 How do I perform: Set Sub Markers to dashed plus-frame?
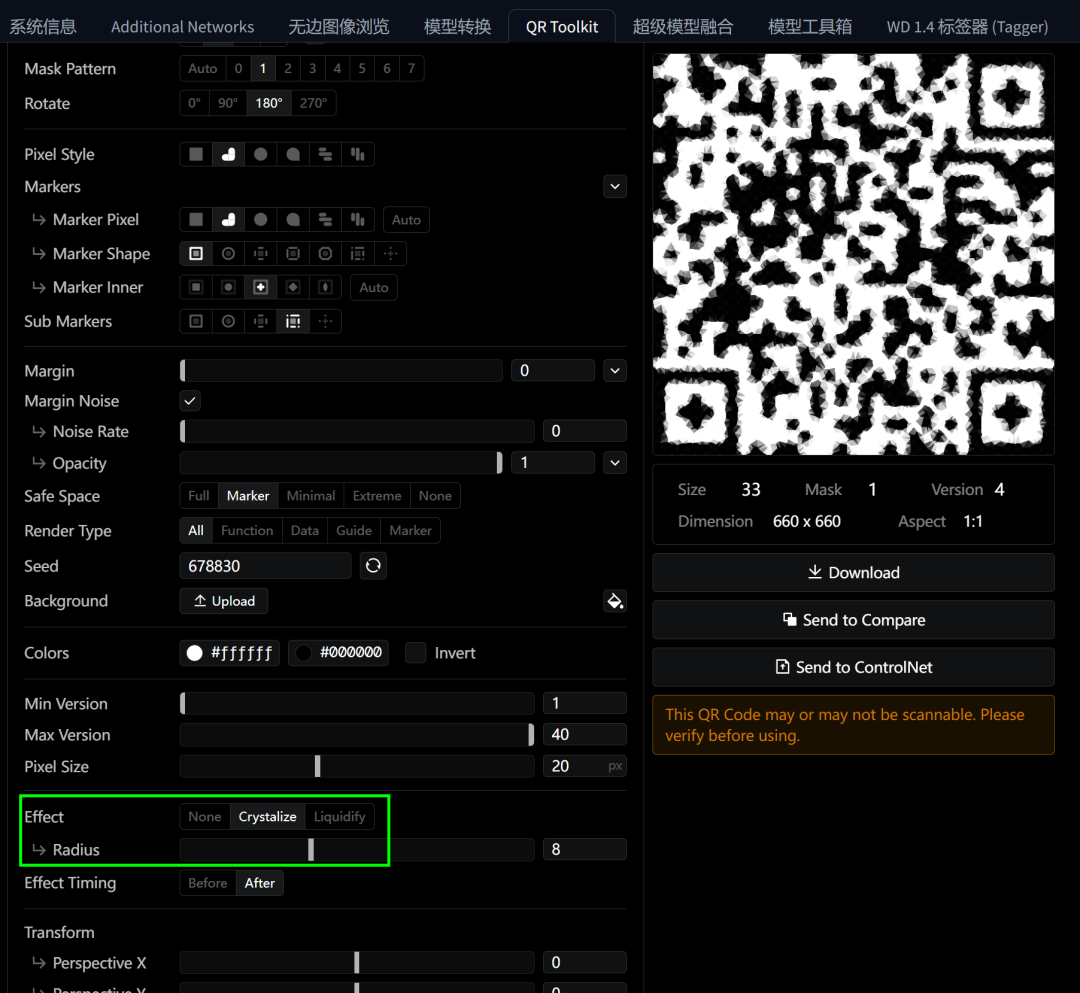(260, 321)
